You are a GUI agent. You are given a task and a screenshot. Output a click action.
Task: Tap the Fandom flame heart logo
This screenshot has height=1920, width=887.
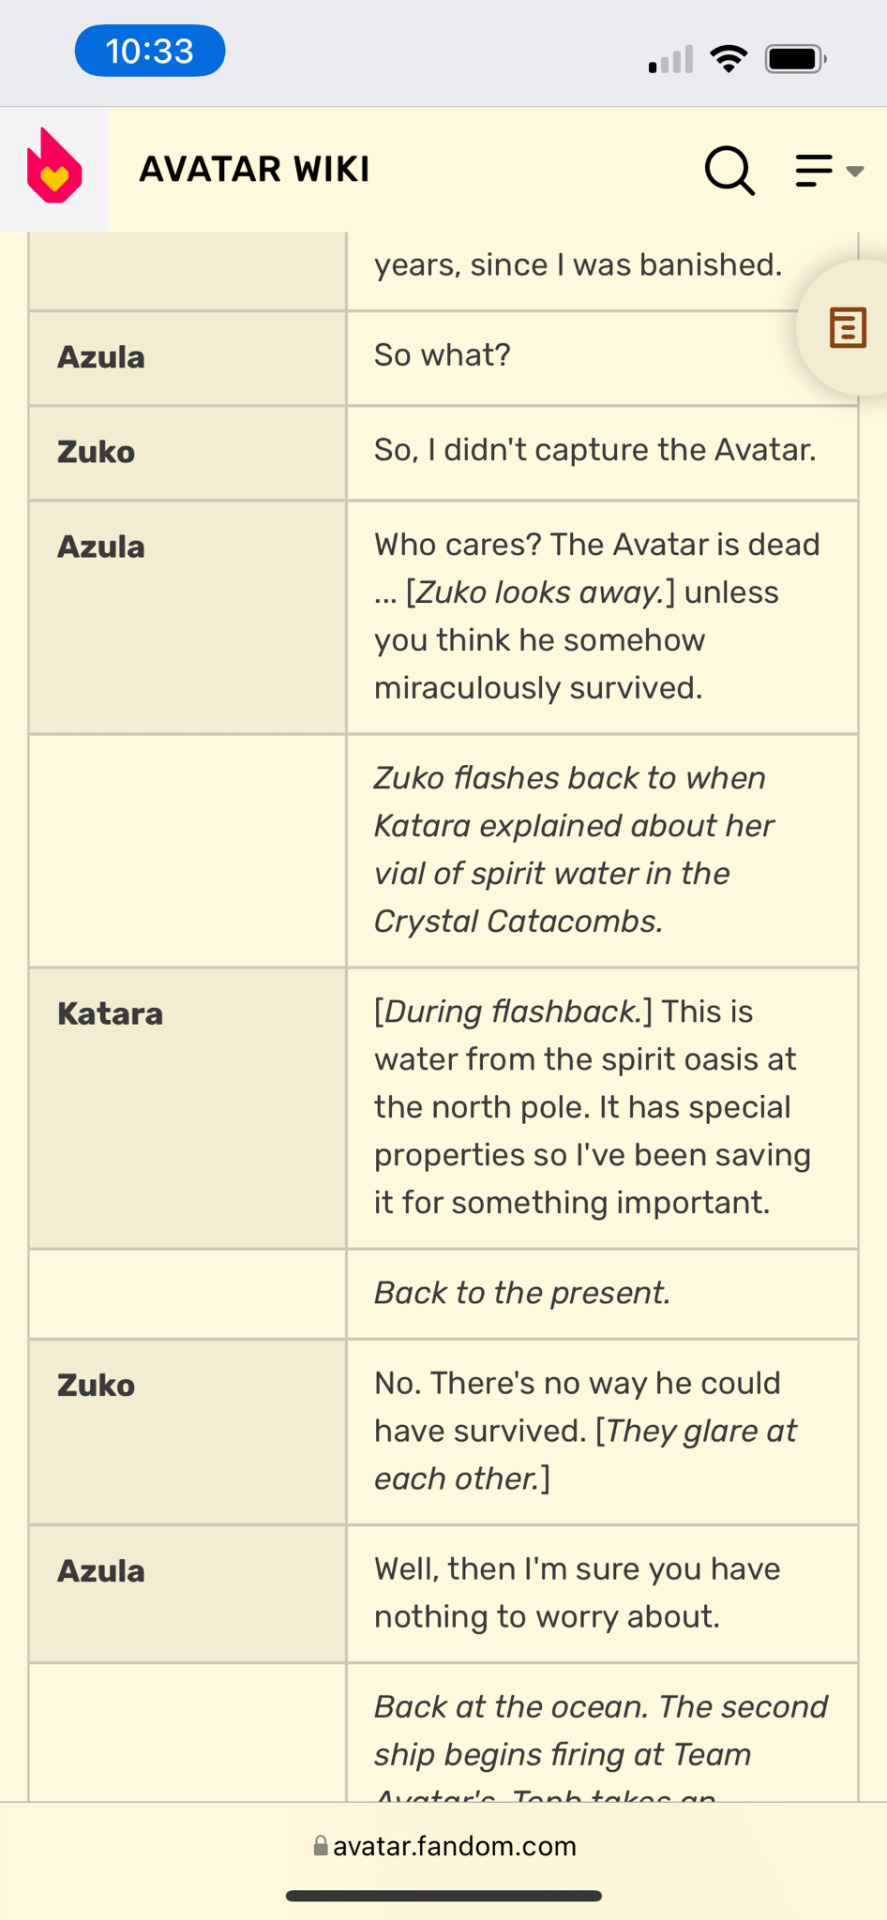(54, 166)
